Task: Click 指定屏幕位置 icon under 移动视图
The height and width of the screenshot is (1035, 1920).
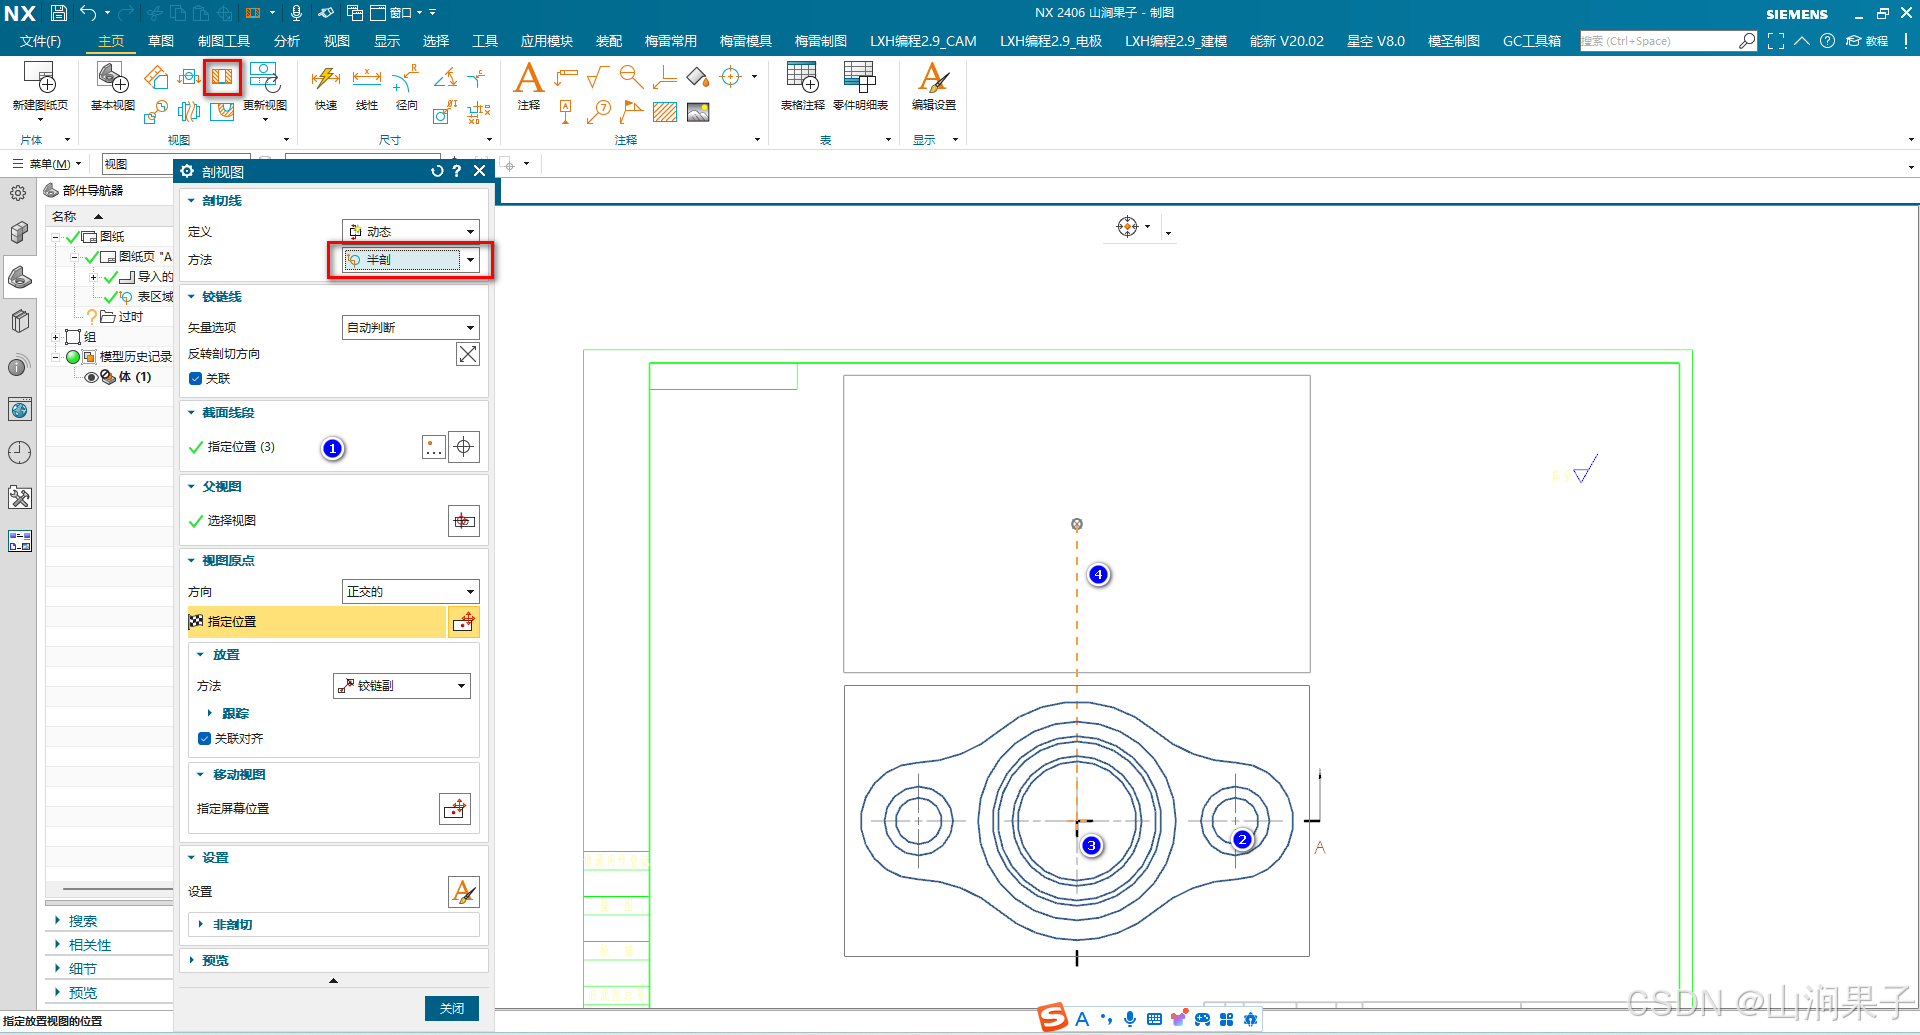Action: click(x=455, y=809)
